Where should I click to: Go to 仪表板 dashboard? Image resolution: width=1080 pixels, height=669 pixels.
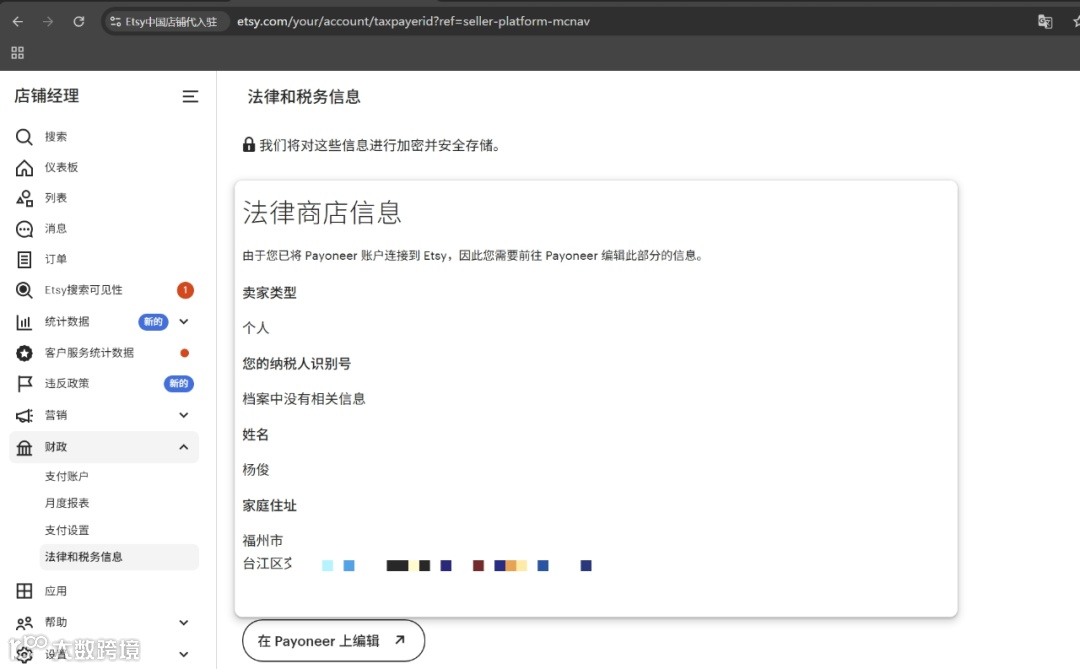click(x=61, y=167)
